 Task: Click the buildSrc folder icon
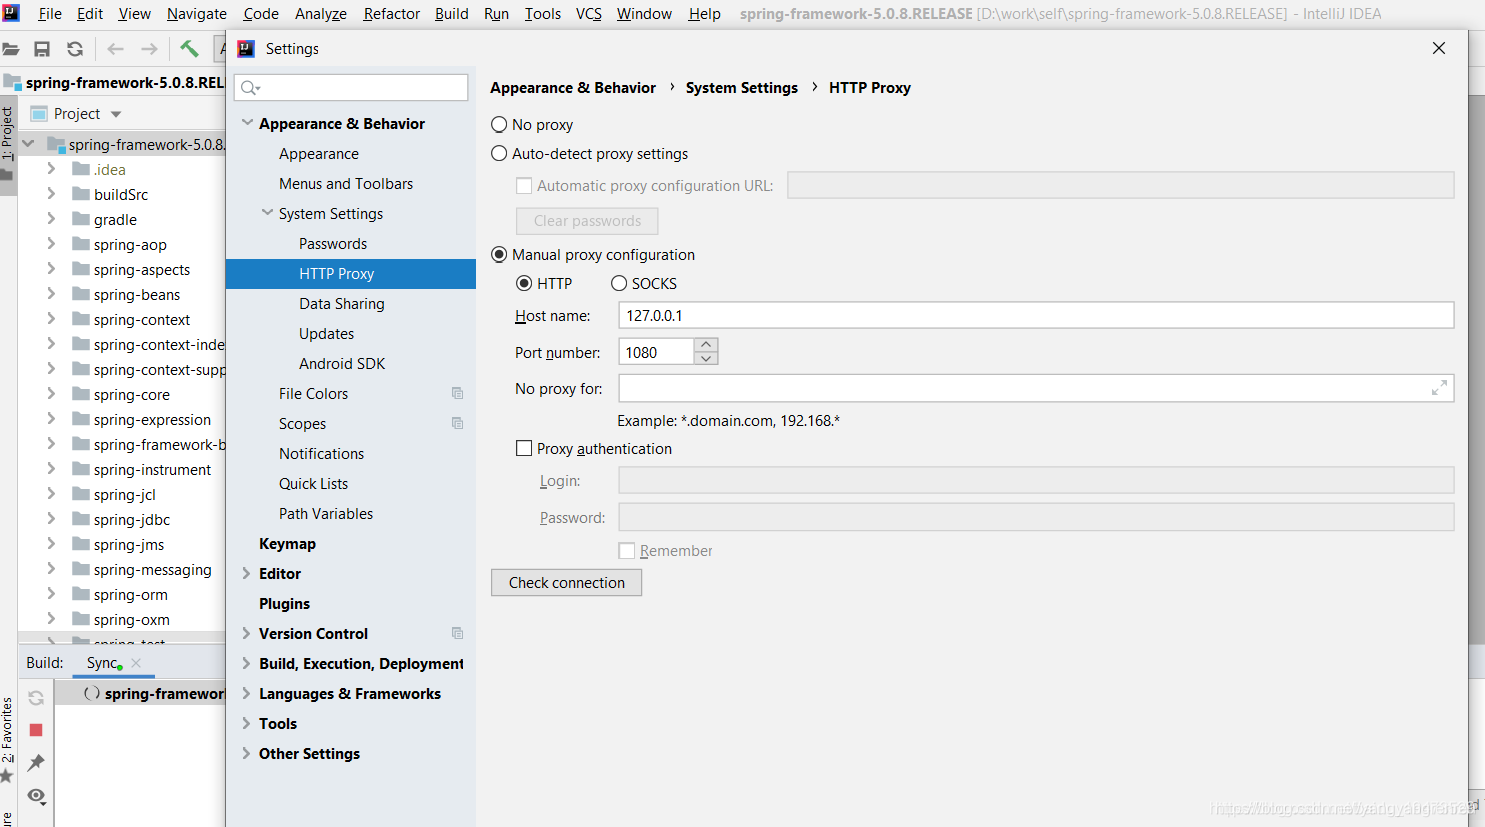[x=81, y=194]
